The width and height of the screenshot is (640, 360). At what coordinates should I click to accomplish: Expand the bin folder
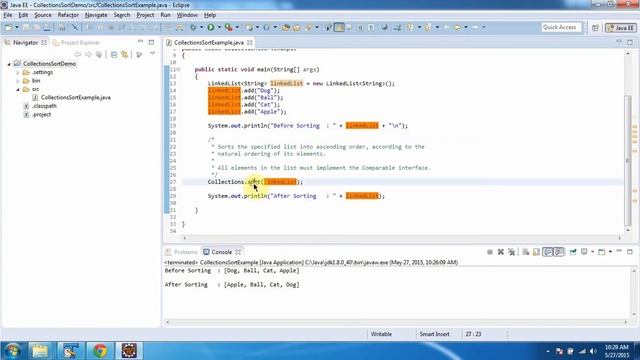18,81
